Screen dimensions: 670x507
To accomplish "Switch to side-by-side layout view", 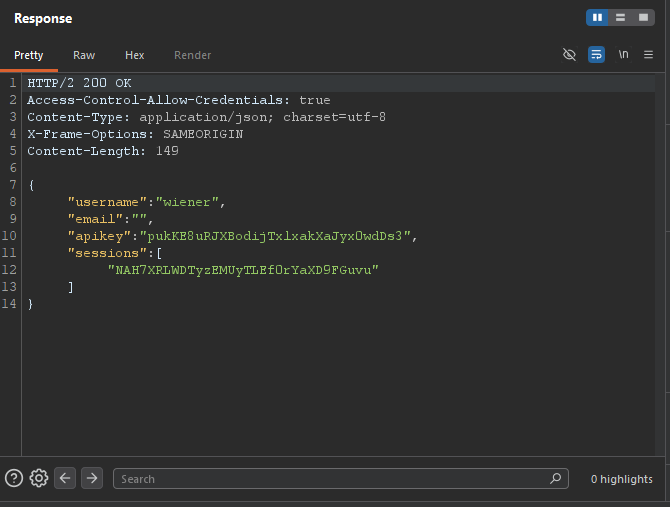I will coord(597,18).
